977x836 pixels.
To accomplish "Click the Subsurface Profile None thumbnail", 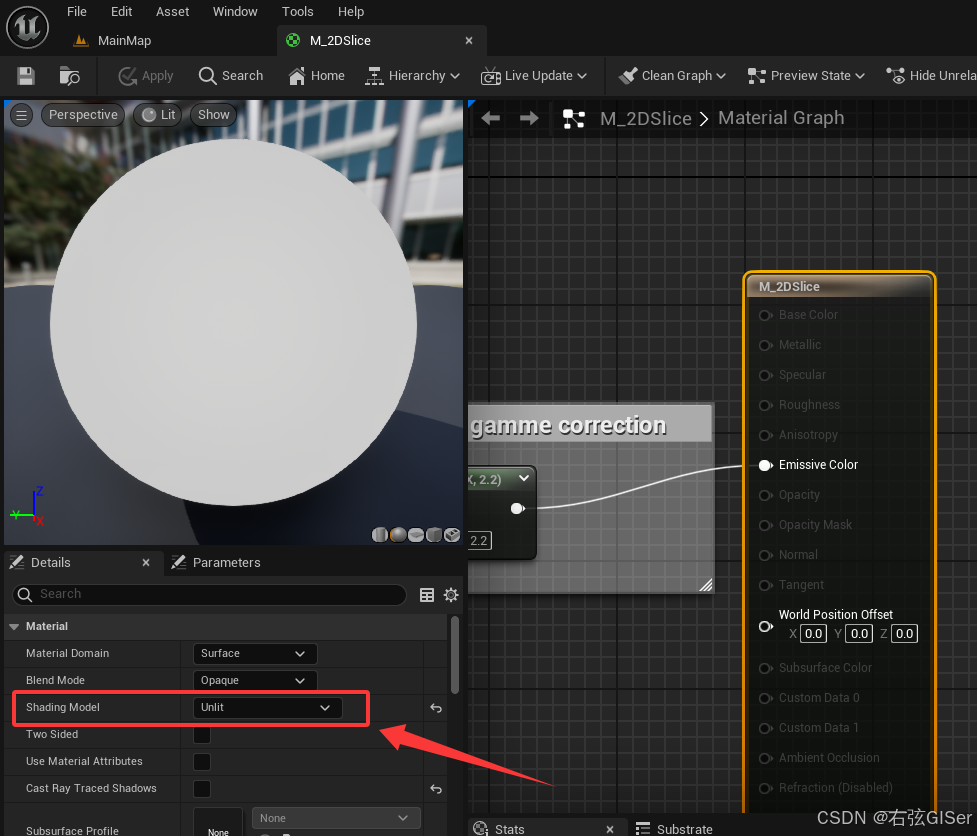I will coord(218,822).
